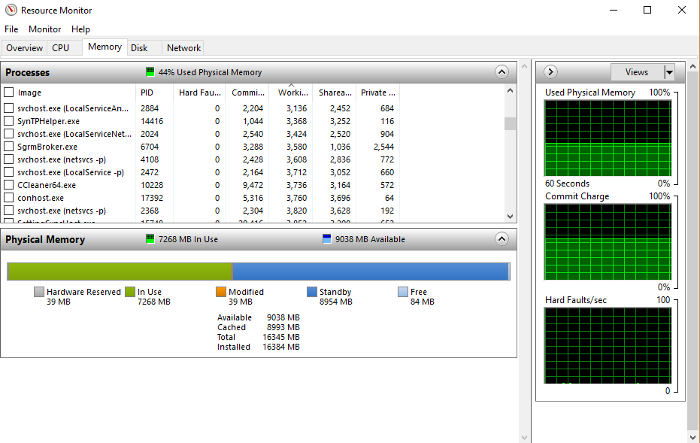This screenshot has height=443, width=700.
Task: Click the green Used Physical Memory indicator icon
Action: tap(150, 72)
